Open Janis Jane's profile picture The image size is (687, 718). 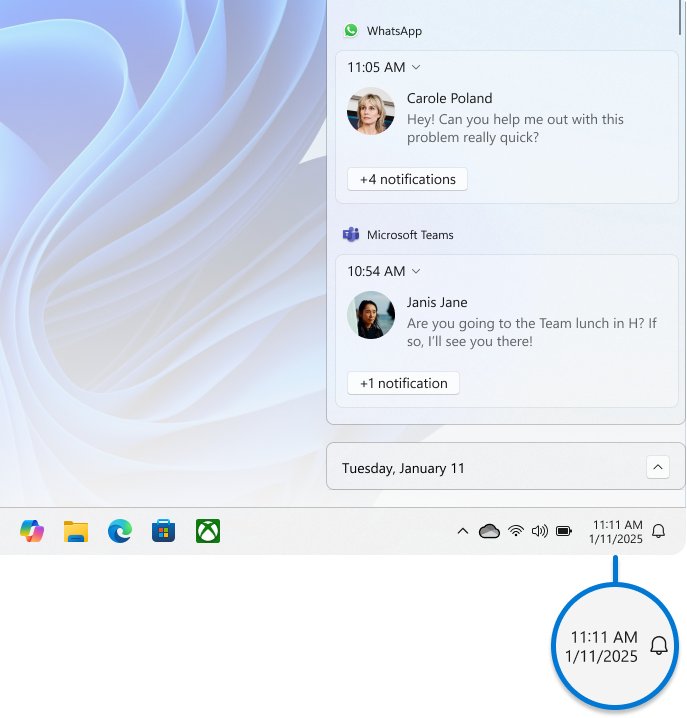pyautogui.click(x=371, y=315)
